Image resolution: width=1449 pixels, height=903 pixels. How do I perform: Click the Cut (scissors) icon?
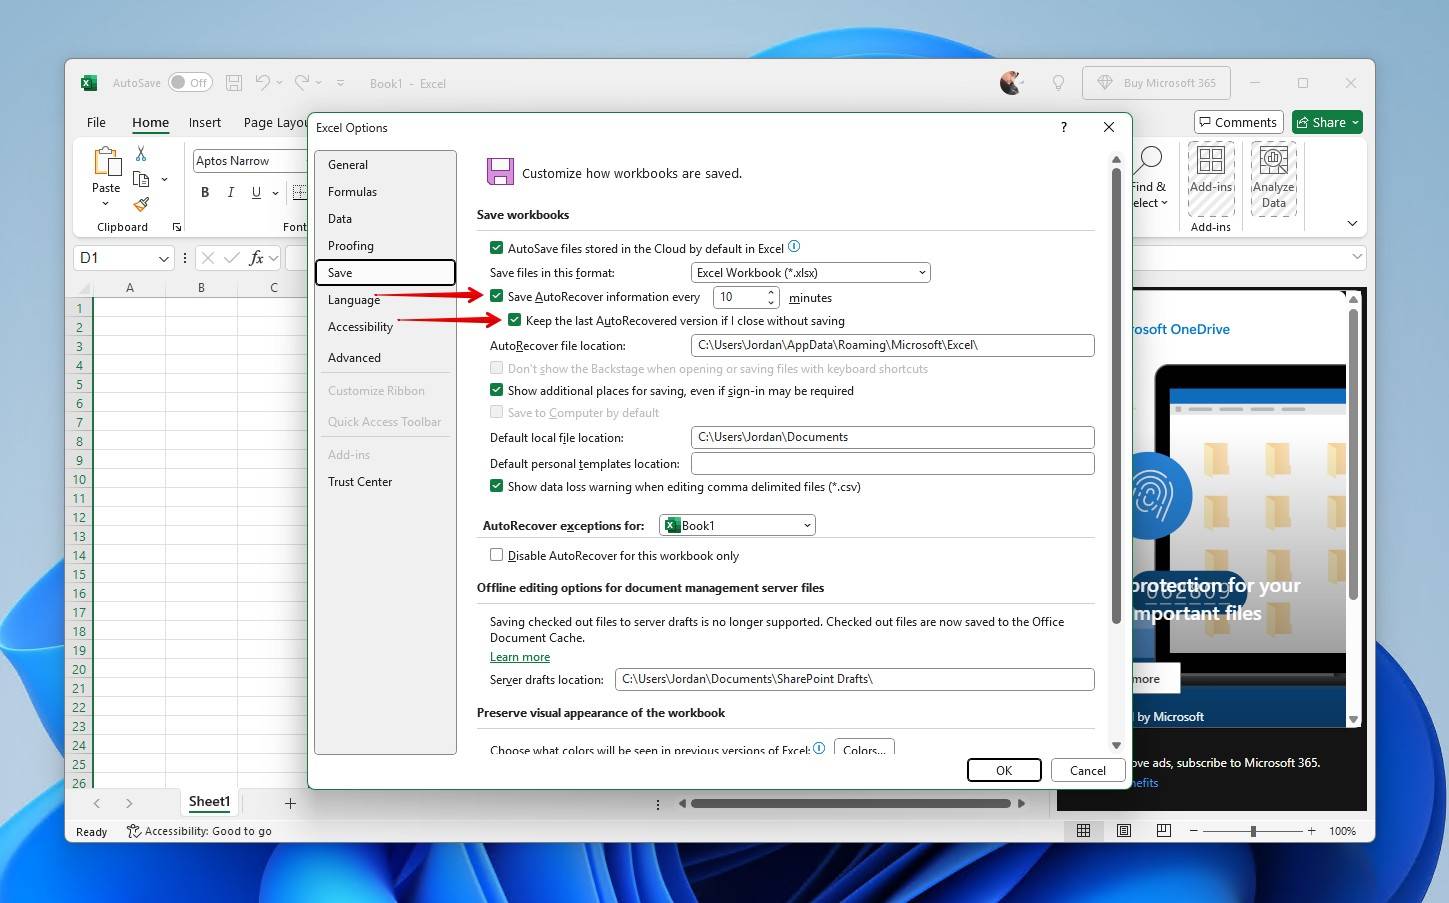point(141,155)
